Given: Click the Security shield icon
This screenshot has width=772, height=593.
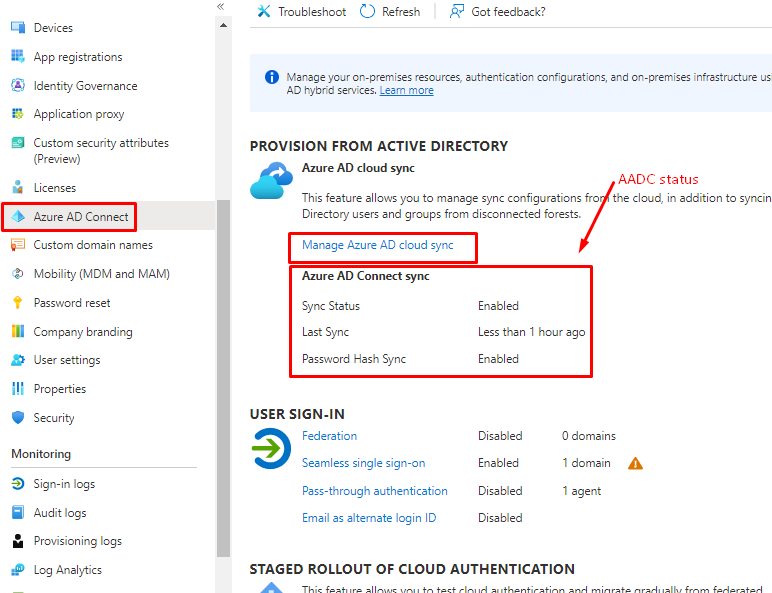Looking at the screenshot, I should click(17, 418).
